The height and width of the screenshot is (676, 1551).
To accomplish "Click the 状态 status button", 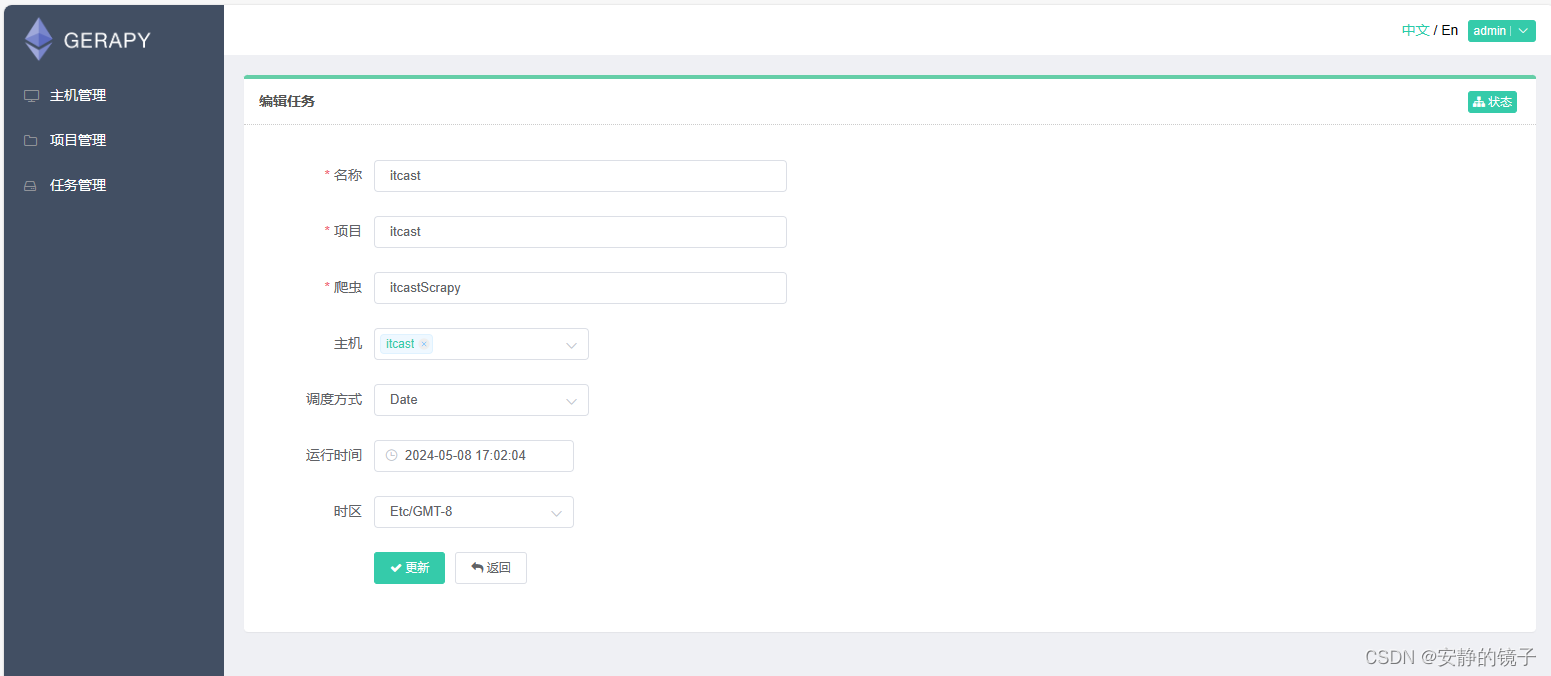I will (x=1492, y=102).
